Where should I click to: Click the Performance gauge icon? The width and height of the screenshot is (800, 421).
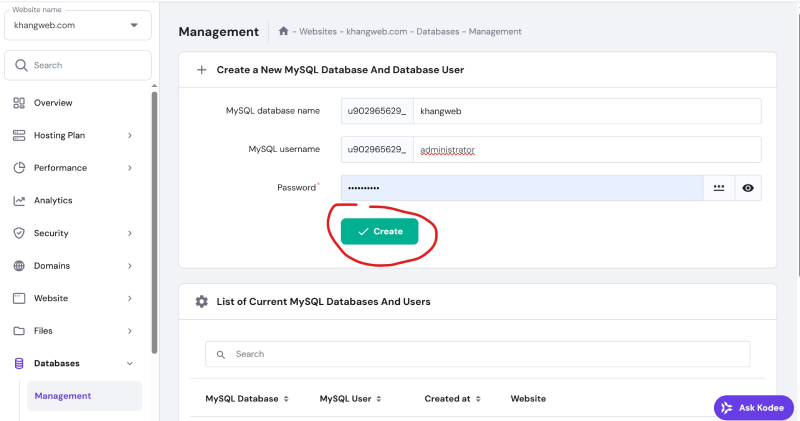(x=19, y=168)
